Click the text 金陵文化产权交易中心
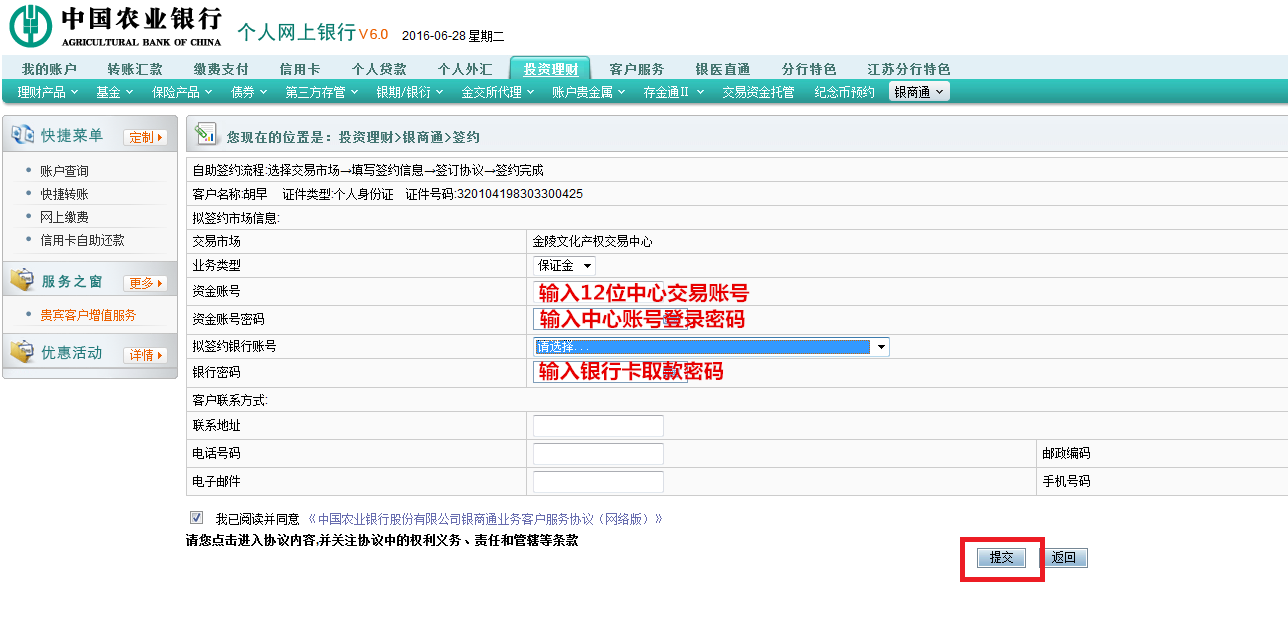 592,241
